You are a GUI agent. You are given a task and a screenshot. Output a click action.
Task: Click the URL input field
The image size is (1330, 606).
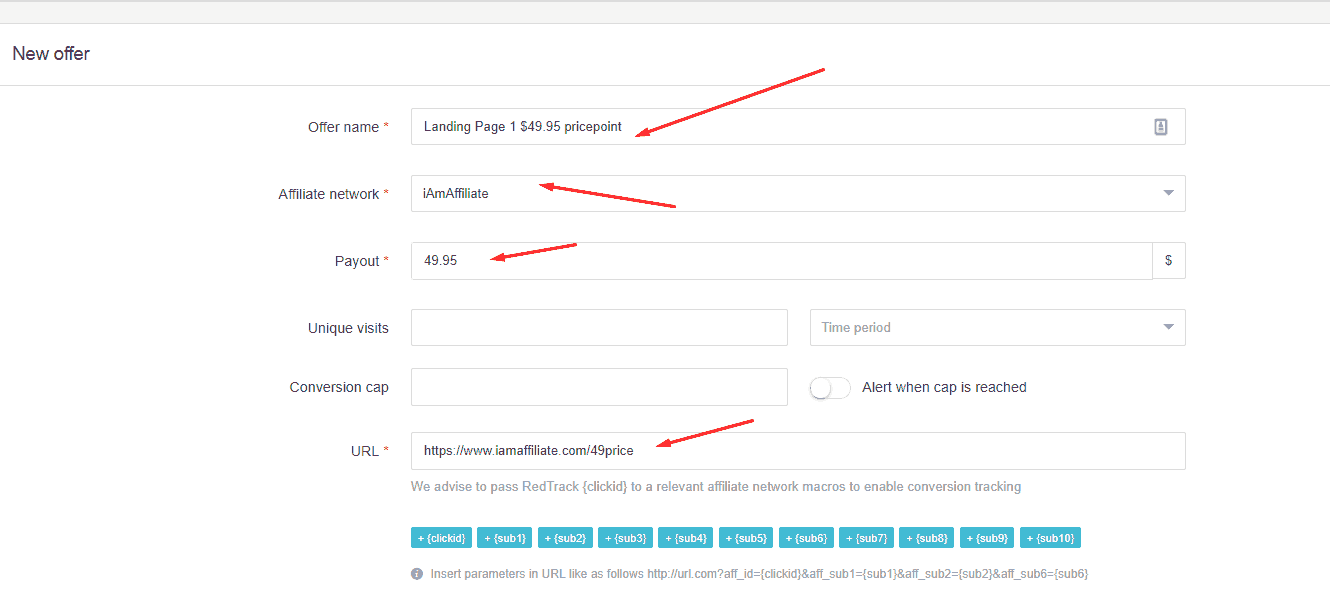pyautogui.click(x=798, y=451)
